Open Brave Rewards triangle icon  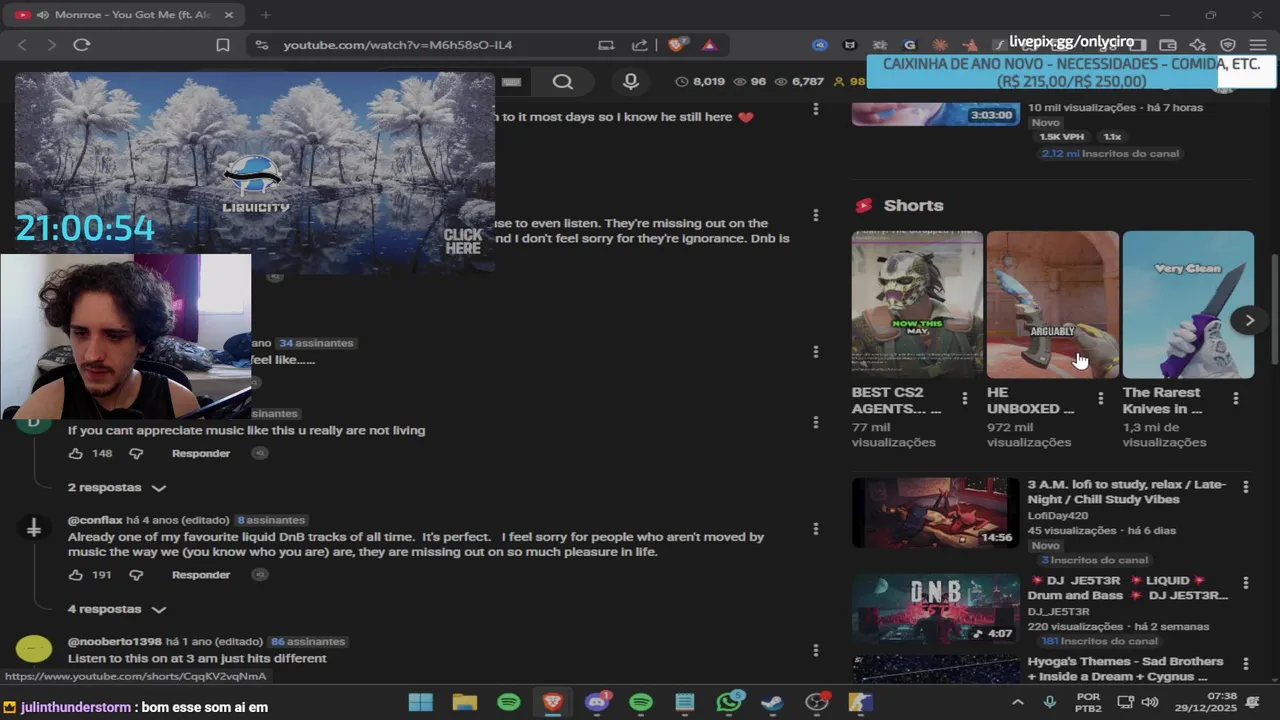[x=709, y=45]
